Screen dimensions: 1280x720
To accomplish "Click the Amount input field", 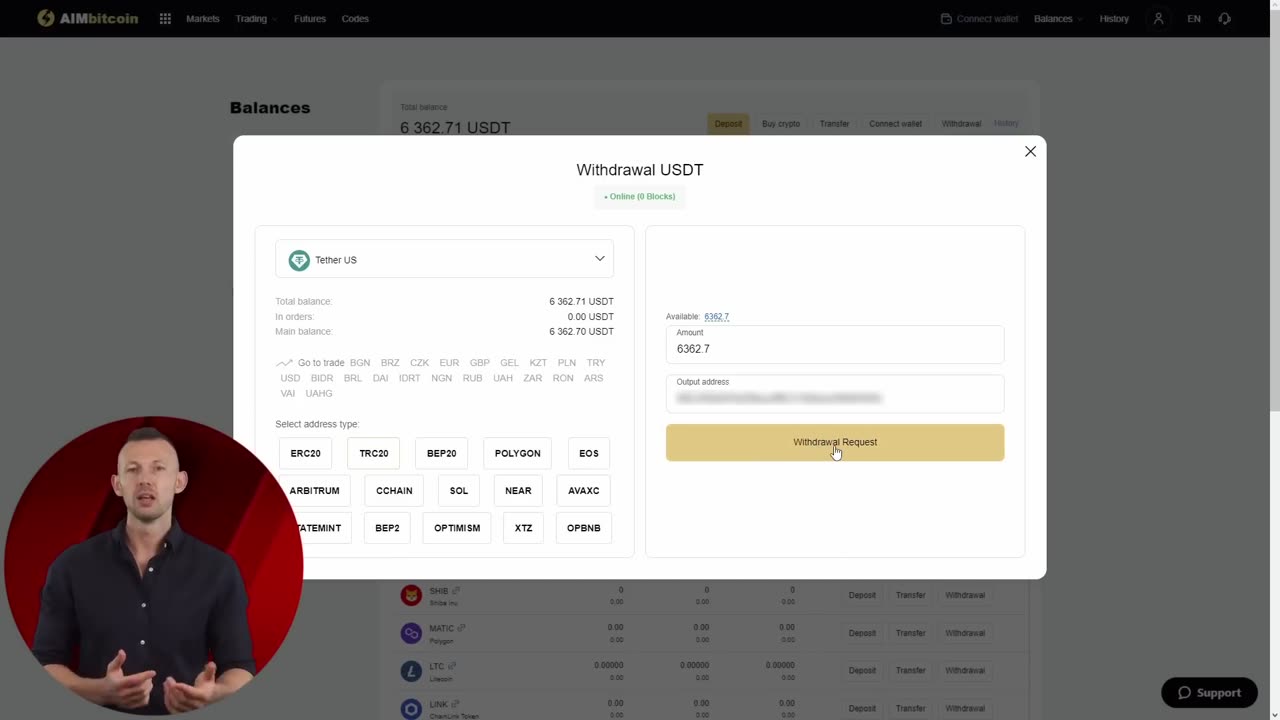I will pos(835,344).
